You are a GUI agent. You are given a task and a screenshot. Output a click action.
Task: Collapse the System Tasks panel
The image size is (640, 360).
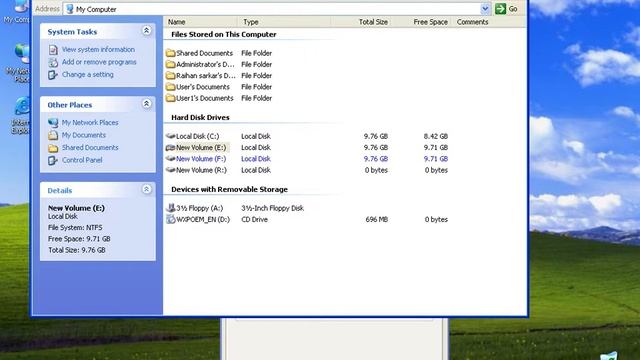click(x=146, y=31)
